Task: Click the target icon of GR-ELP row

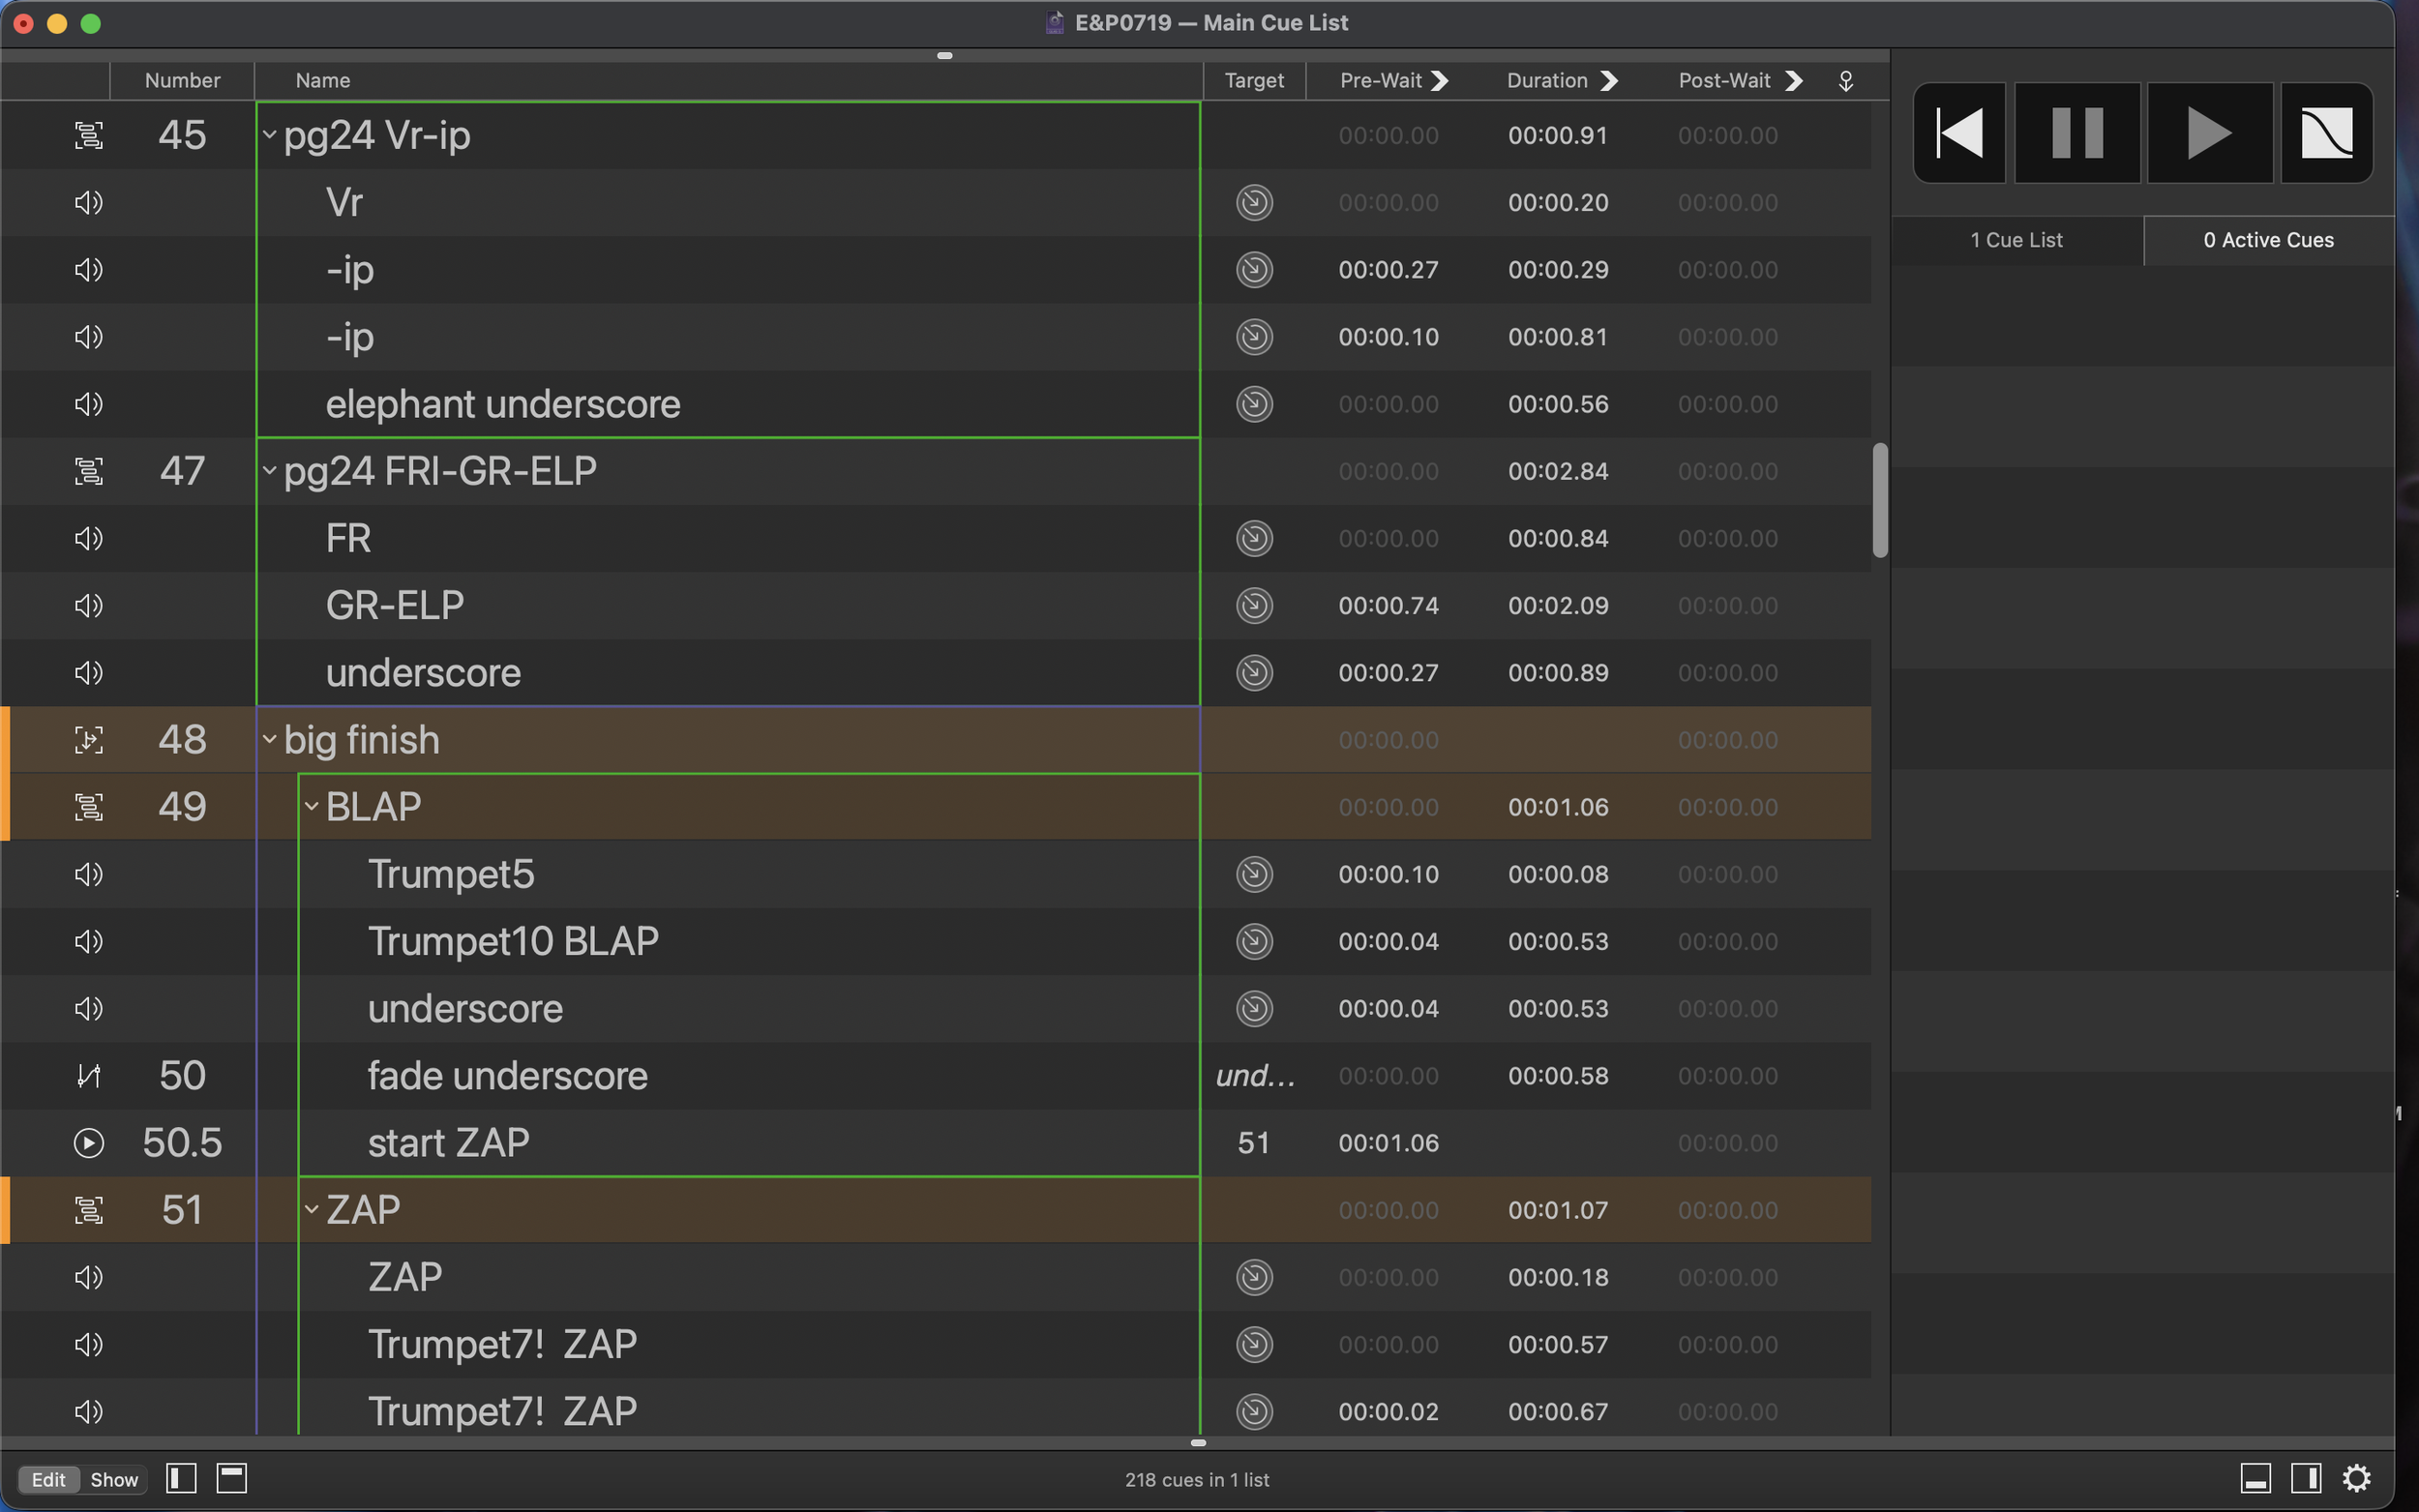Action: point(1254,605)
